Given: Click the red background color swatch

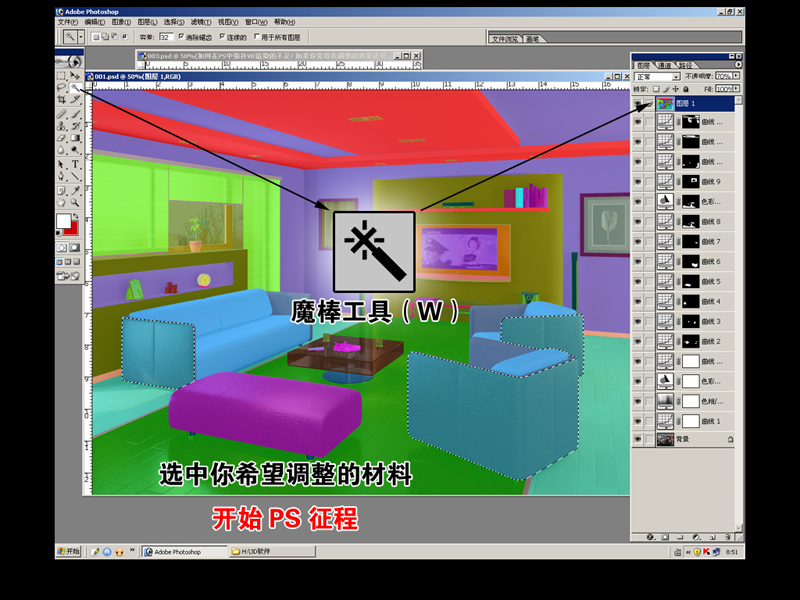Looking at the screenshot, I should click(x=73, y=230).
